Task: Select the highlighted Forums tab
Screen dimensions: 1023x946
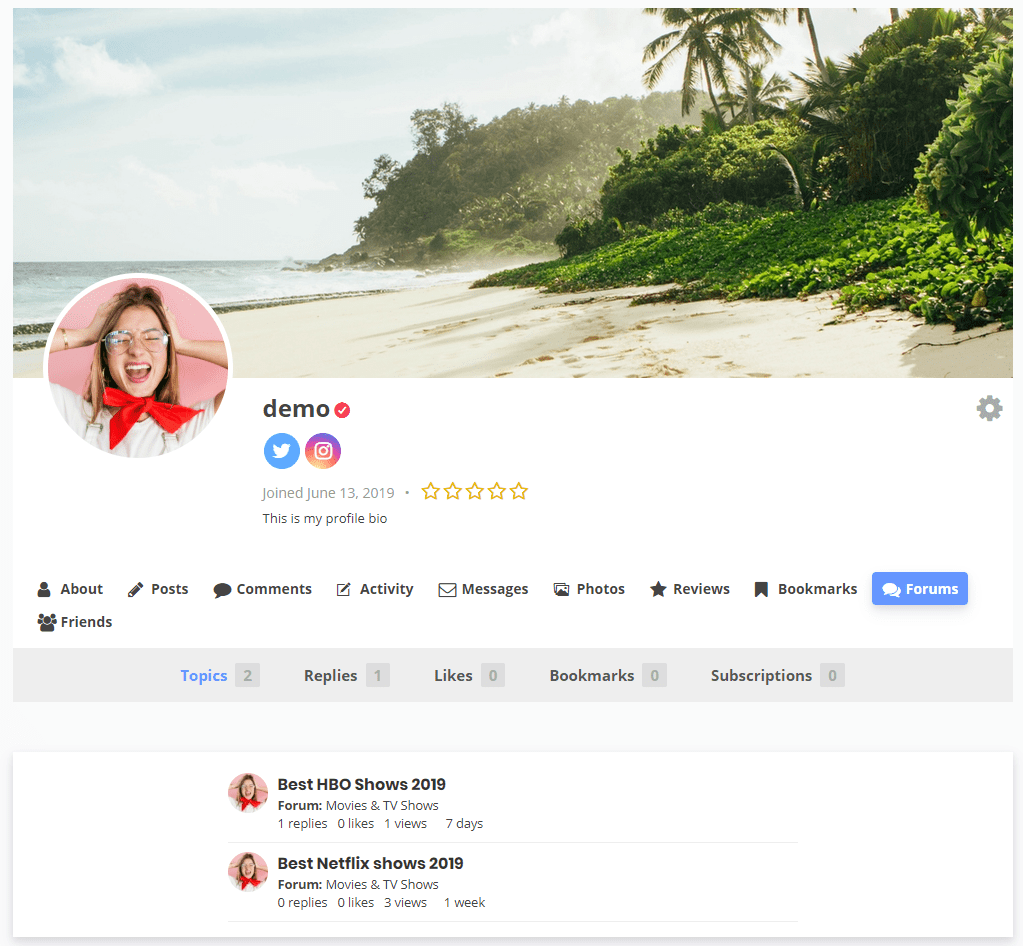Action: pyautogui.click(x=920, y=588)
